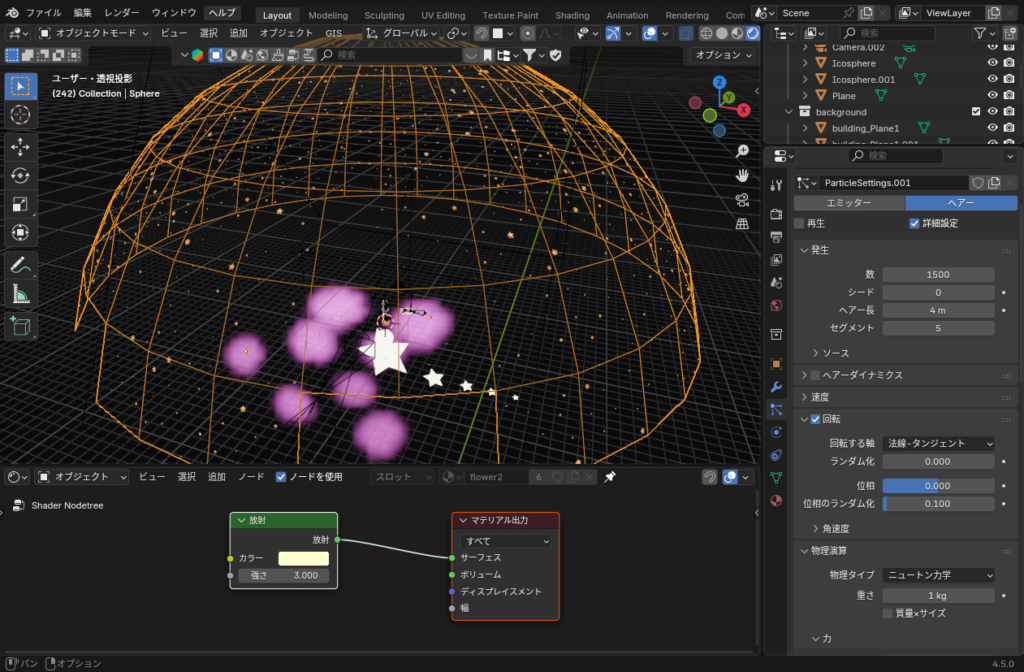
Task: Click the オプション button in viewport header
Action: [x=724, y=55]
